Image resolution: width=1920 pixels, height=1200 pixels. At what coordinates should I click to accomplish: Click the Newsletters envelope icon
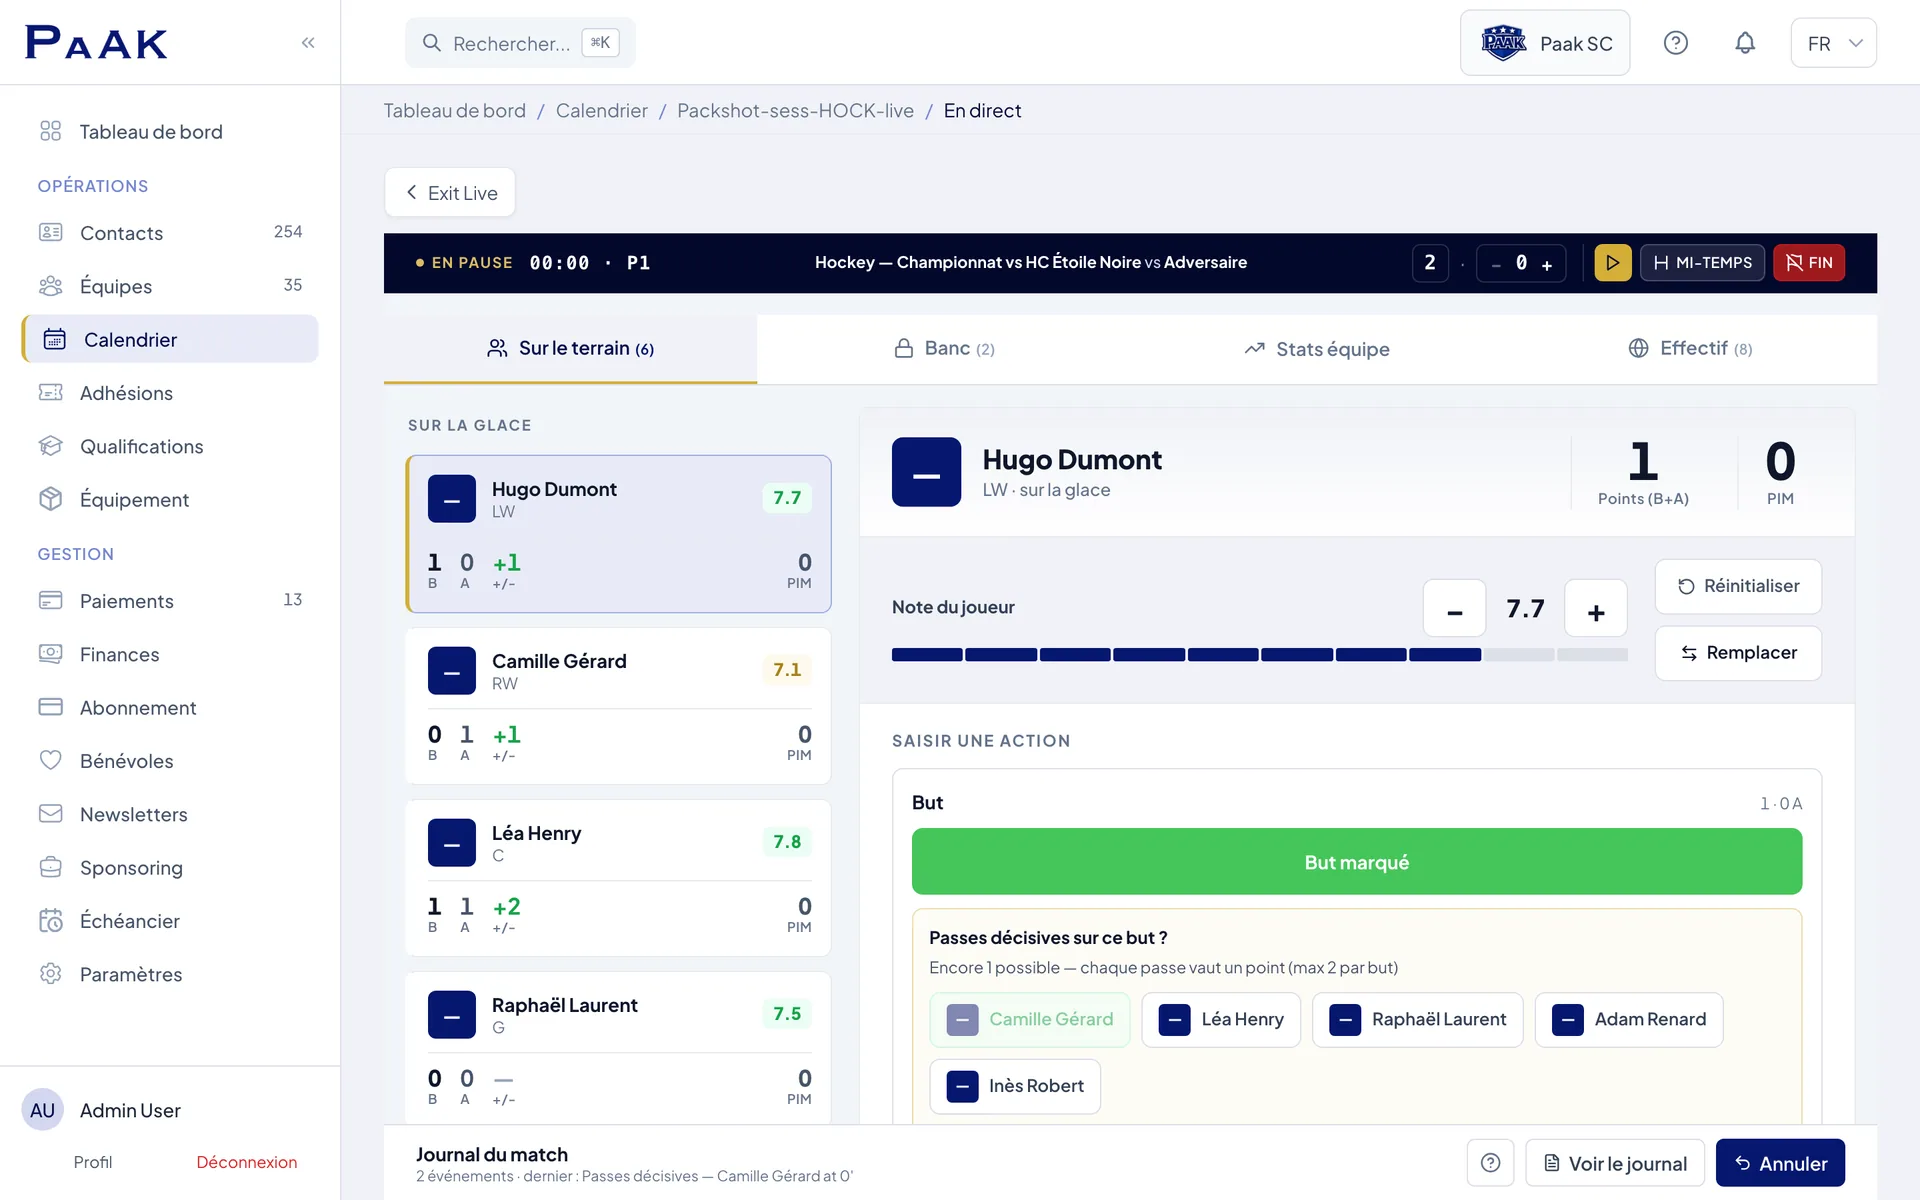tap(51, 814)
